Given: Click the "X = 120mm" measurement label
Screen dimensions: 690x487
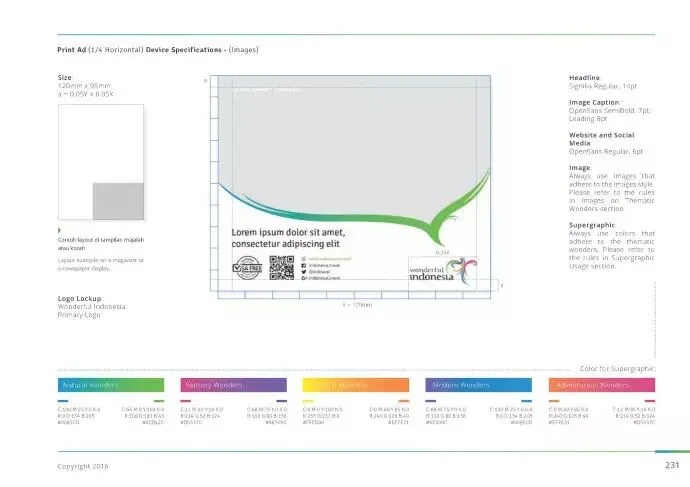Looking at the screenshot, I should [357, 304].
